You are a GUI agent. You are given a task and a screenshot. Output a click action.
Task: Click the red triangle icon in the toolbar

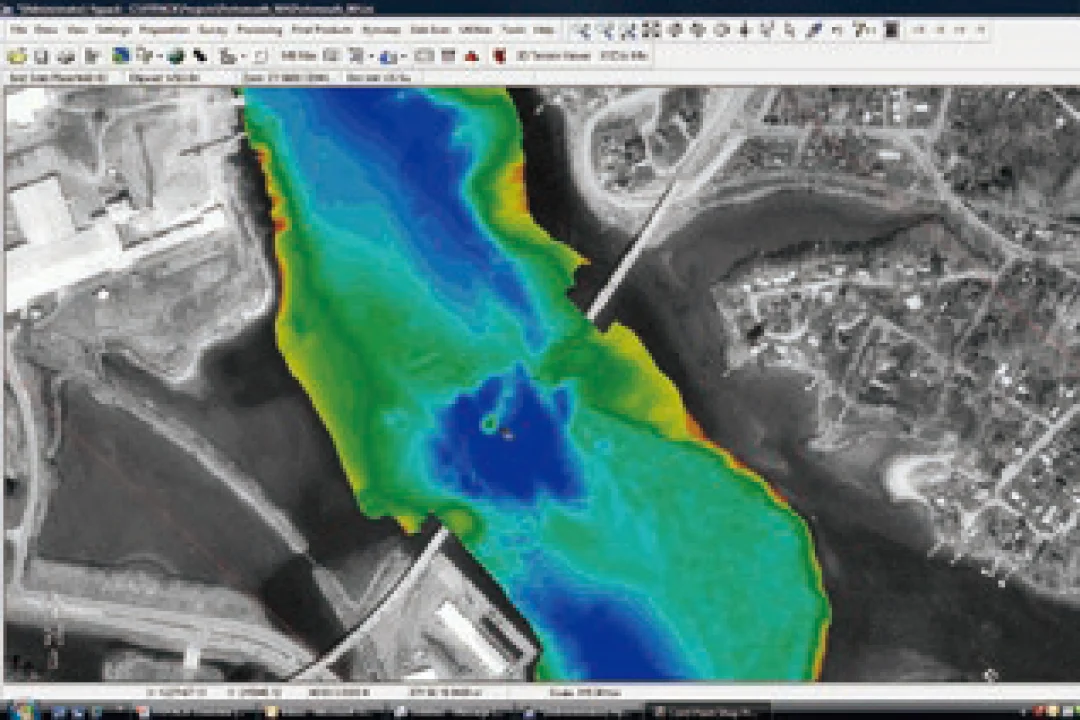(x=471, y=56)
